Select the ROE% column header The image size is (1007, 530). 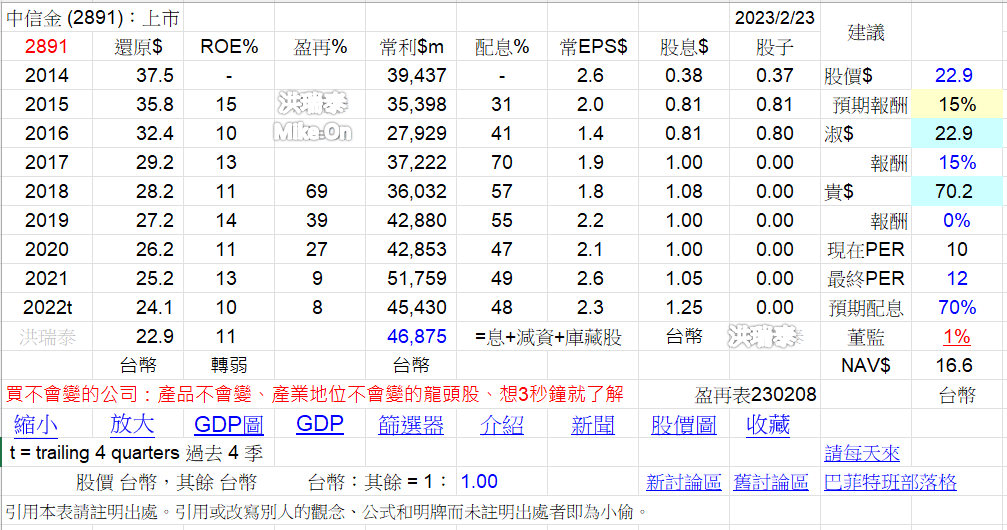tap(229, 47)
